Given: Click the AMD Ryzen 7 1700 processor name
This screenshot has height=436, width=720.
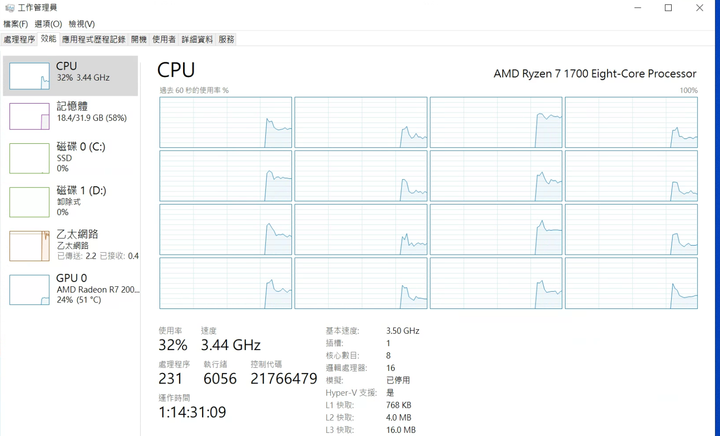Looking at the screenshot, I should pyautogui.click(x=595, y=73).
